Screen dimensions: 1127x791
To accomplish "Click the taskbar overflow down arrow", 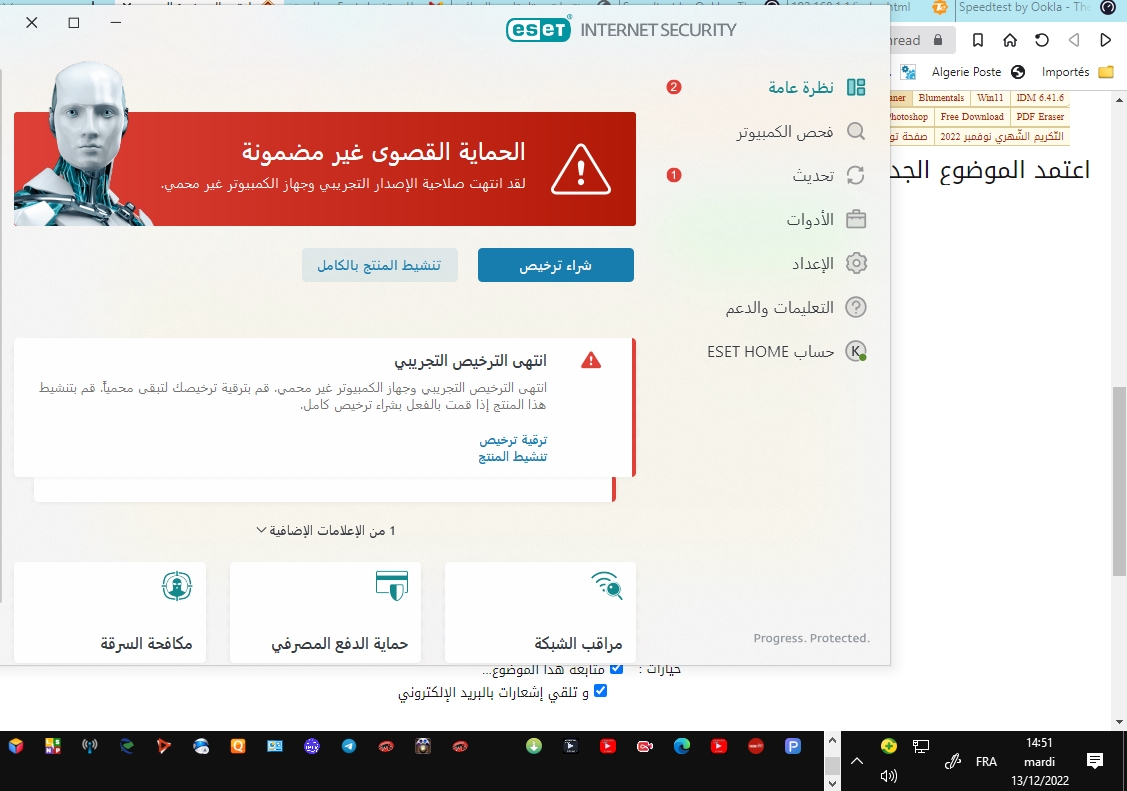I will pos(832,784).
